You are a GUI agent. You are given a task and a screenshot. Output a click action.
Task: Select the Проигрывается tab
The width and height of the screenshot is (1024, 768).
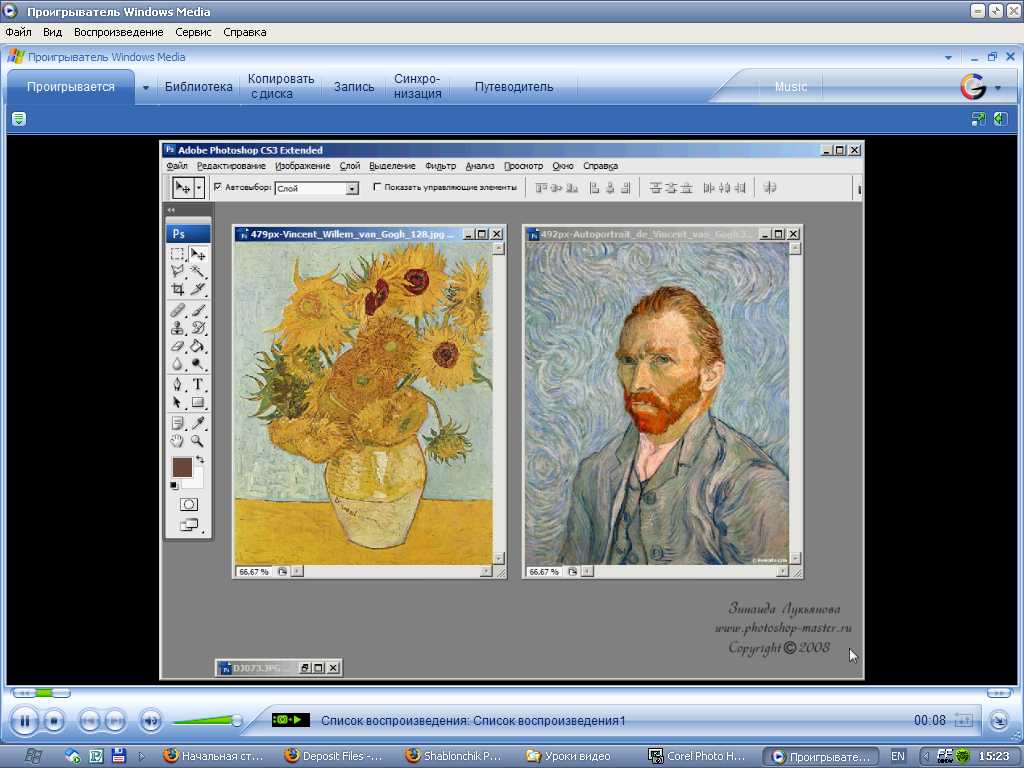pyautogui.click(x=71, y=86)
